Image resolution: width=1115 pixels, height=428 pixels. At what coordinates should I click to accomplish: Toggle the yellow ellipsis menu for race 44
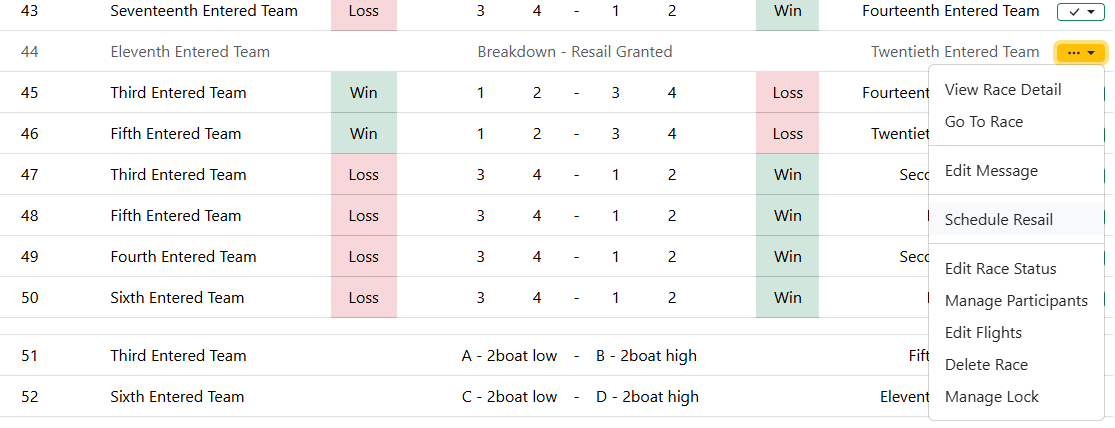pyautogui.click(x=1080, y=53)
